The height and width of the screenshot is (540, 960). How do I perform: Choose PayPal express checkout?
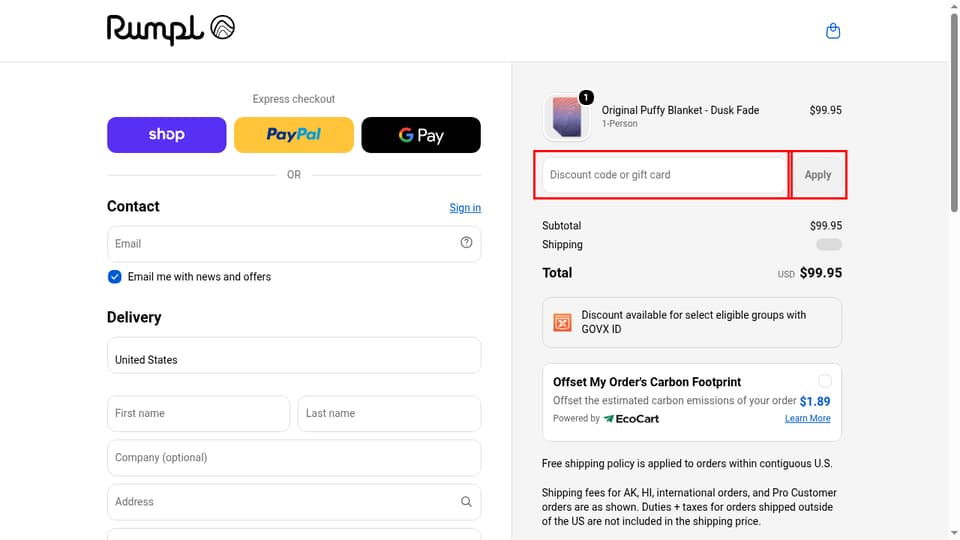click(x=294, y=135)
